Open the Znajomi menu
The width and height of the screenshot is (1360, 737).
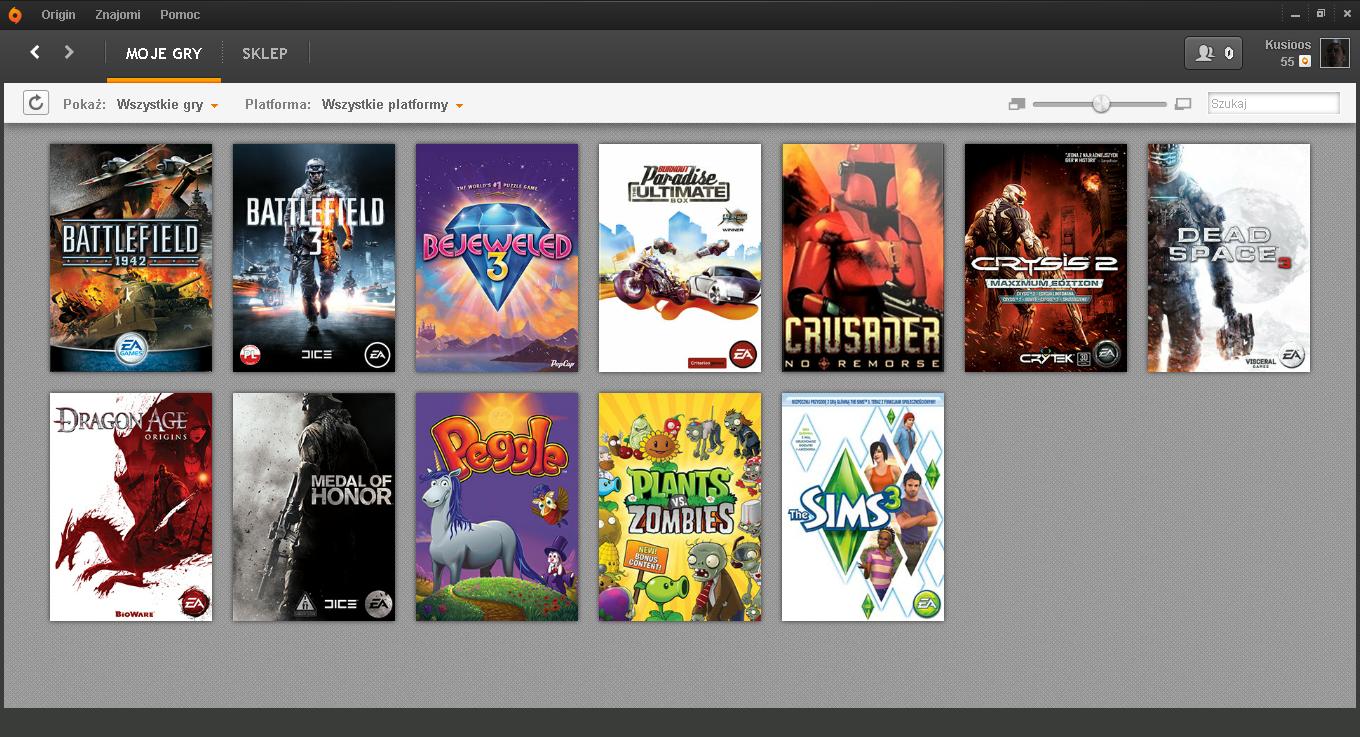pos(118,15)
